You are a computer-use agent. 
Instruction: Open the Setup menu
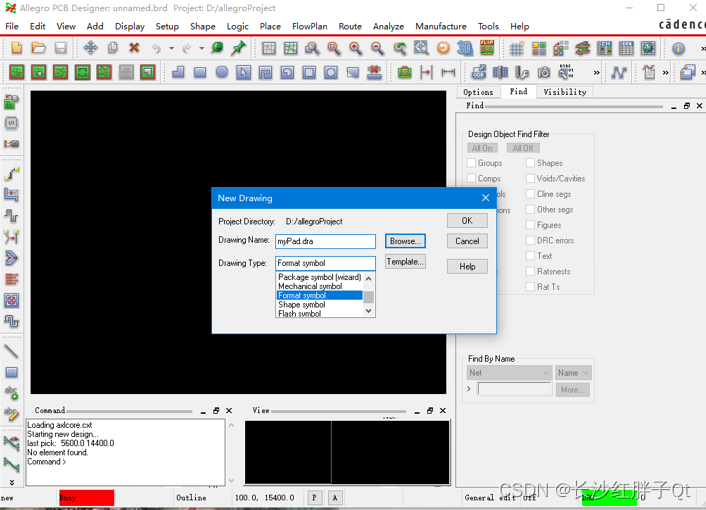(167, 26)
